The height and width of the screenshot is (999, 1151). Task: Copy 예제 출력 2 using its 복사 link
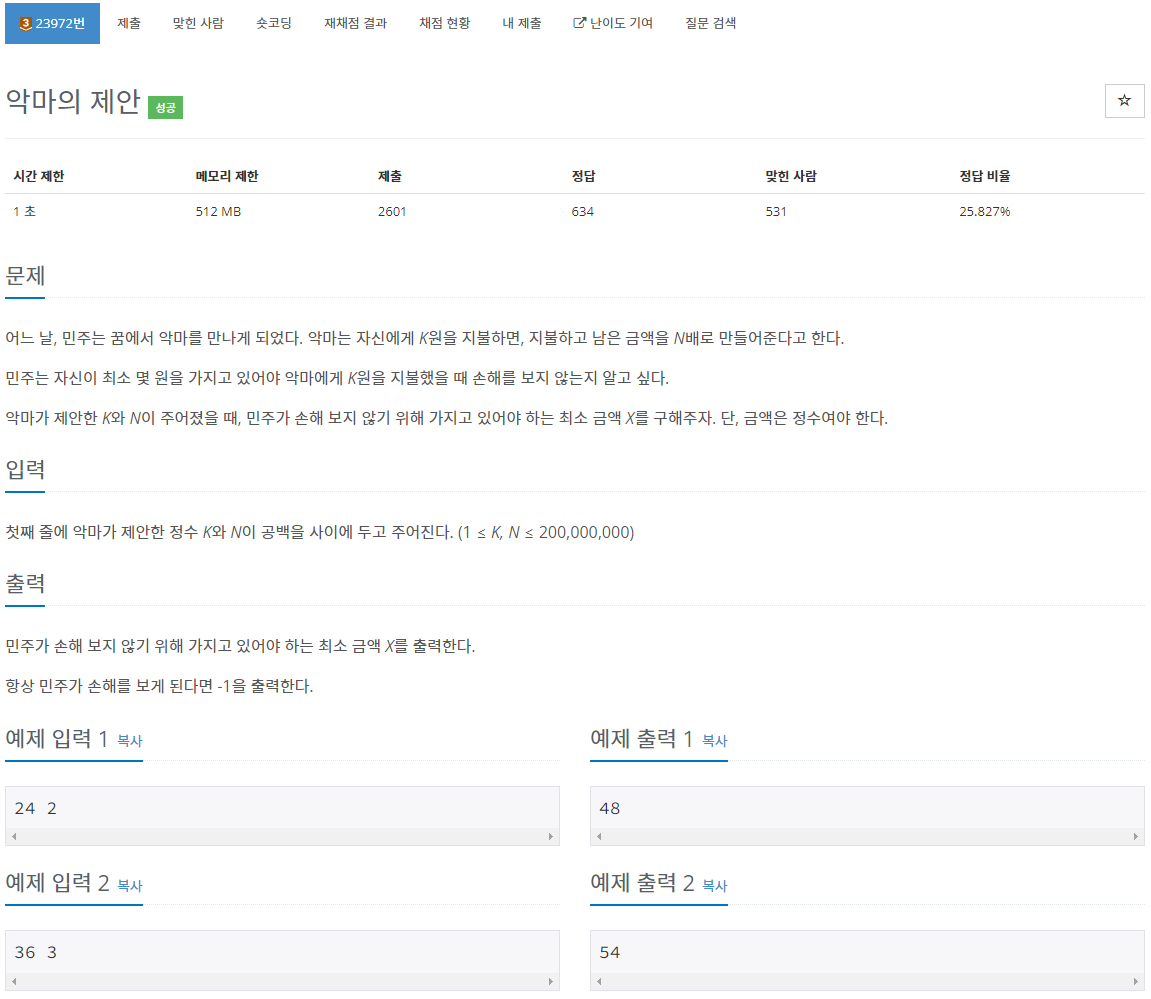tap(712, 886)
